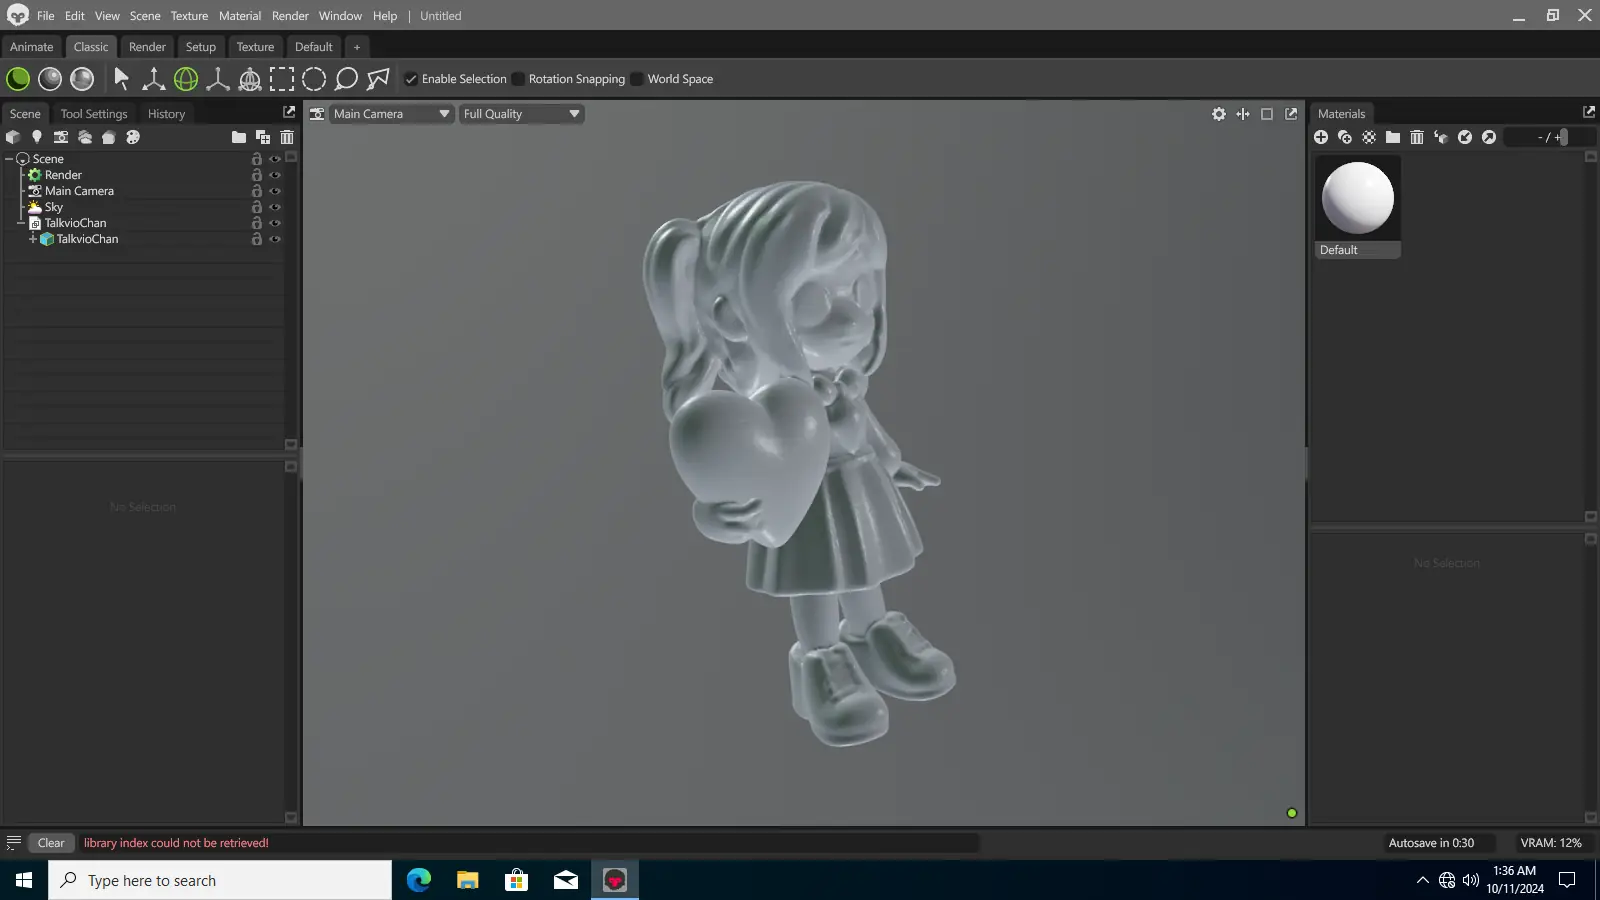The height and width of the screenshot is (900, 1600).
Task: Show hidden system tray icons
Action: 1422,880
